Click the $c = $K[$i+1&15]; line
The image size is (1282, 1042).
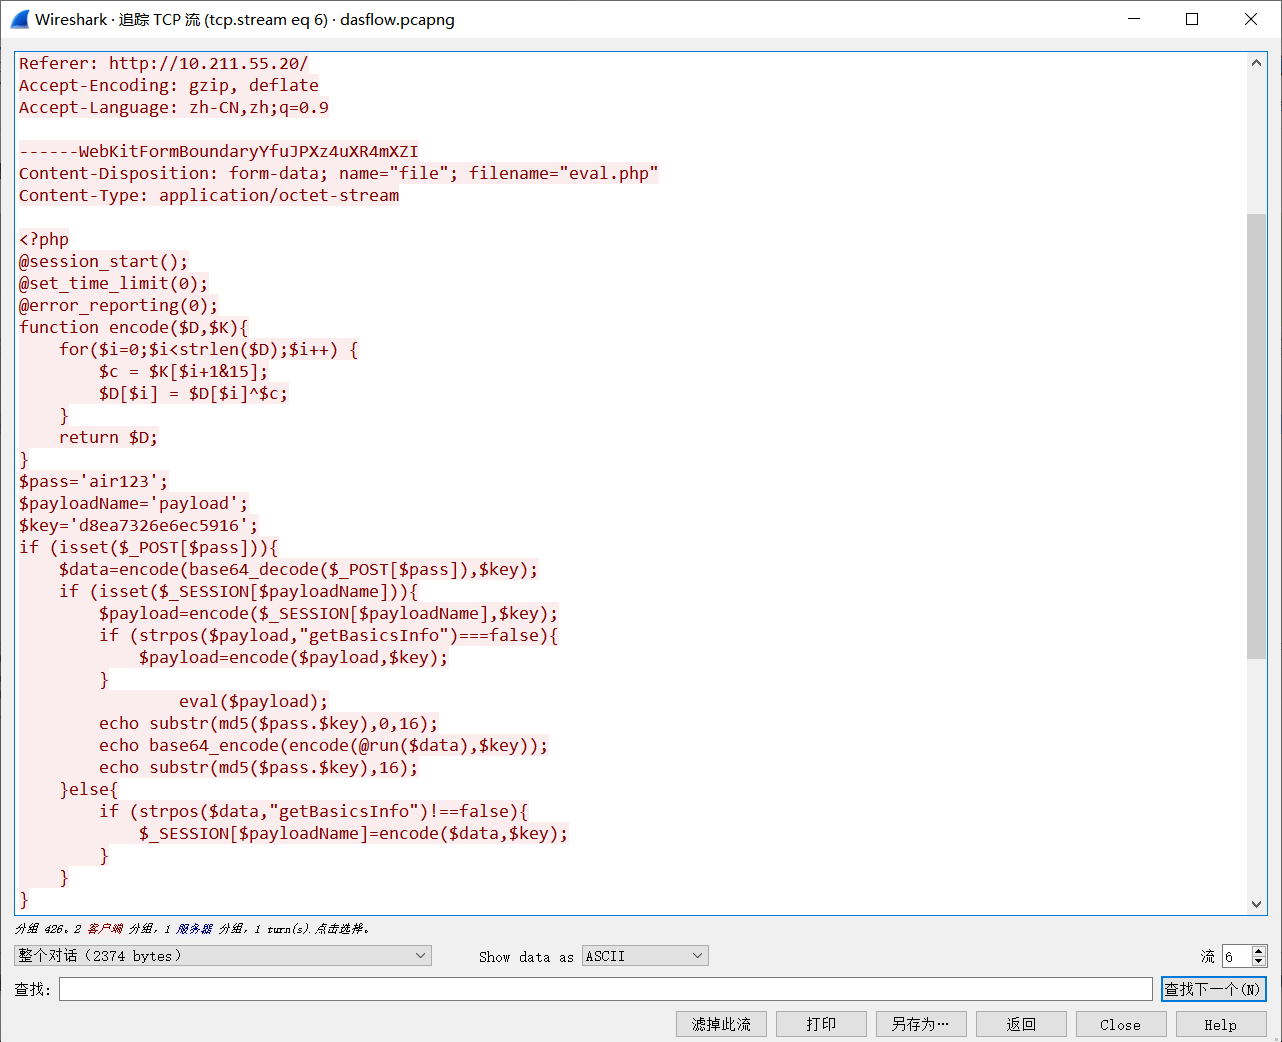(184, 371)
